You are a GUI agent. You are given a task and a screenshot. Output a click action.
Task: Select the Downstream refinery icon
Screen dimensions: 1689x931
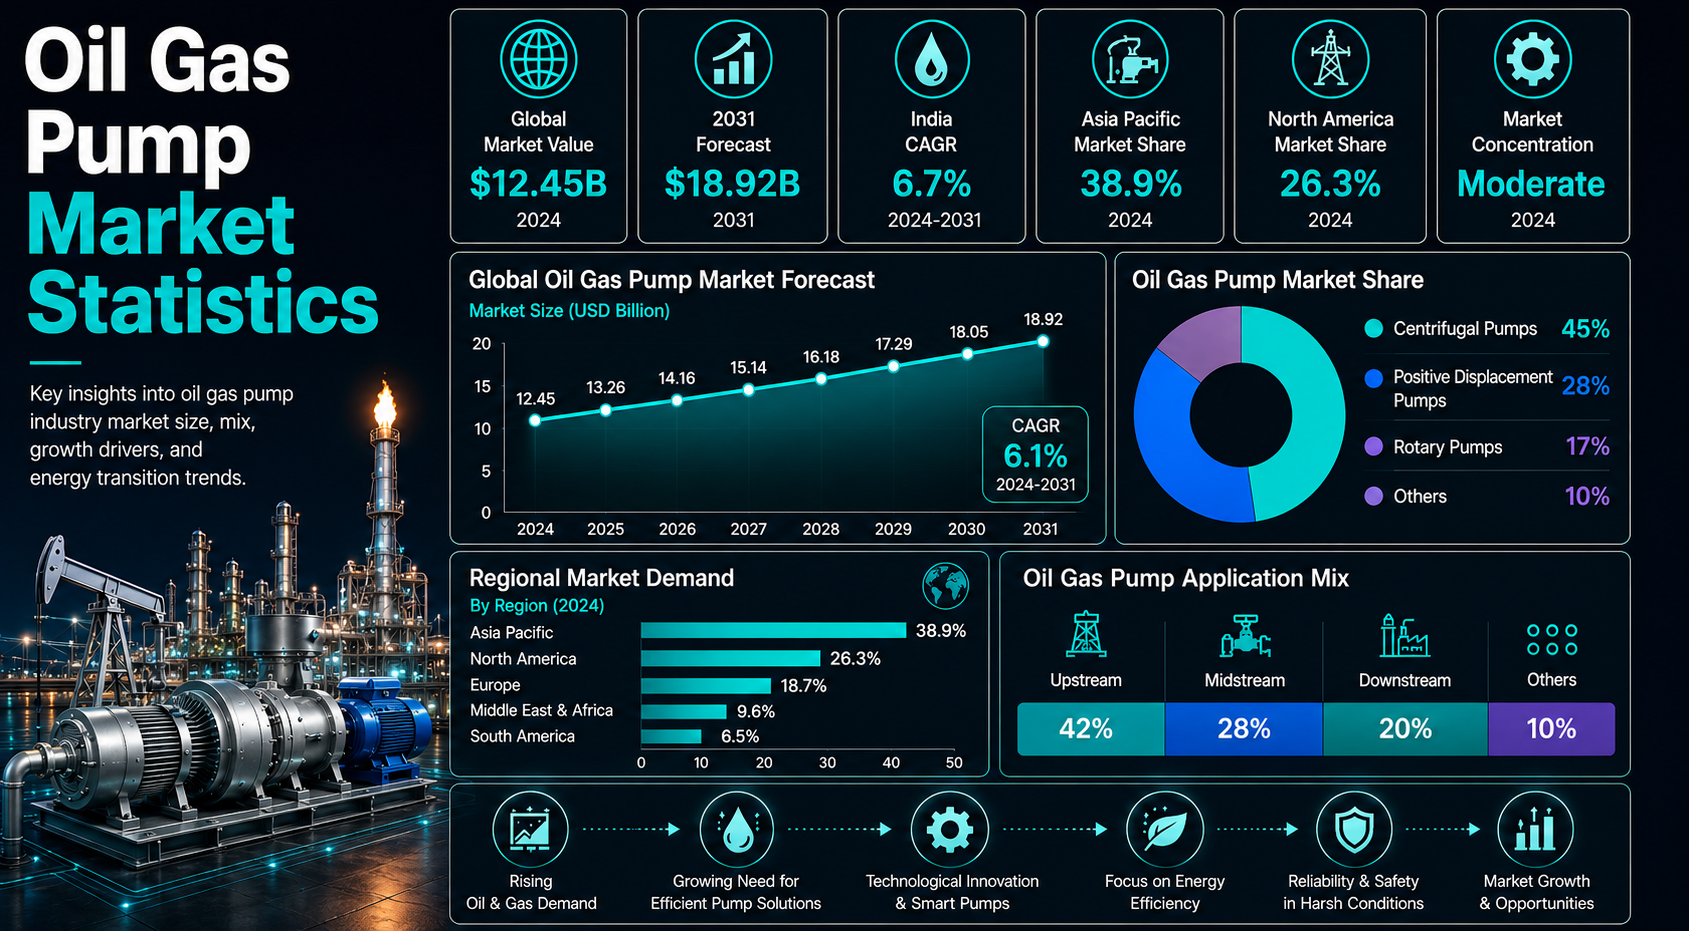(x=1404, y=635)
